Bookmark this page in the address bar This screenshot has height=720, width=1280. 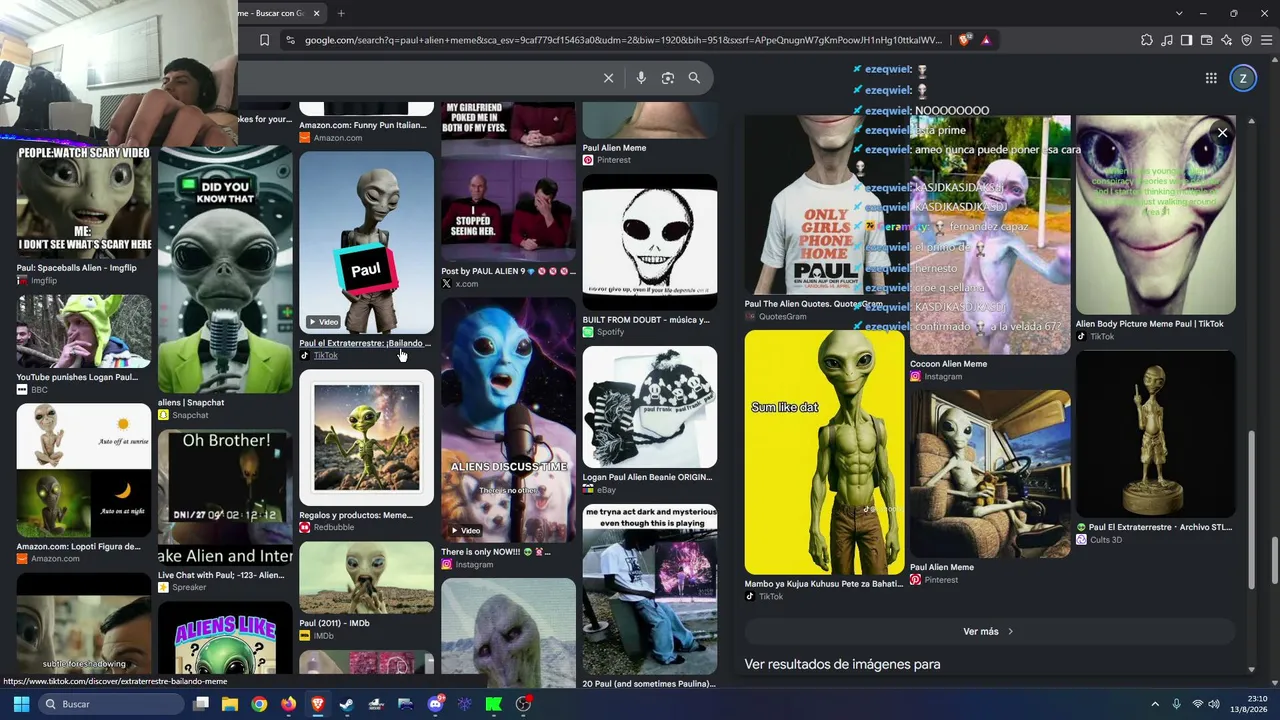coord(264,40)
